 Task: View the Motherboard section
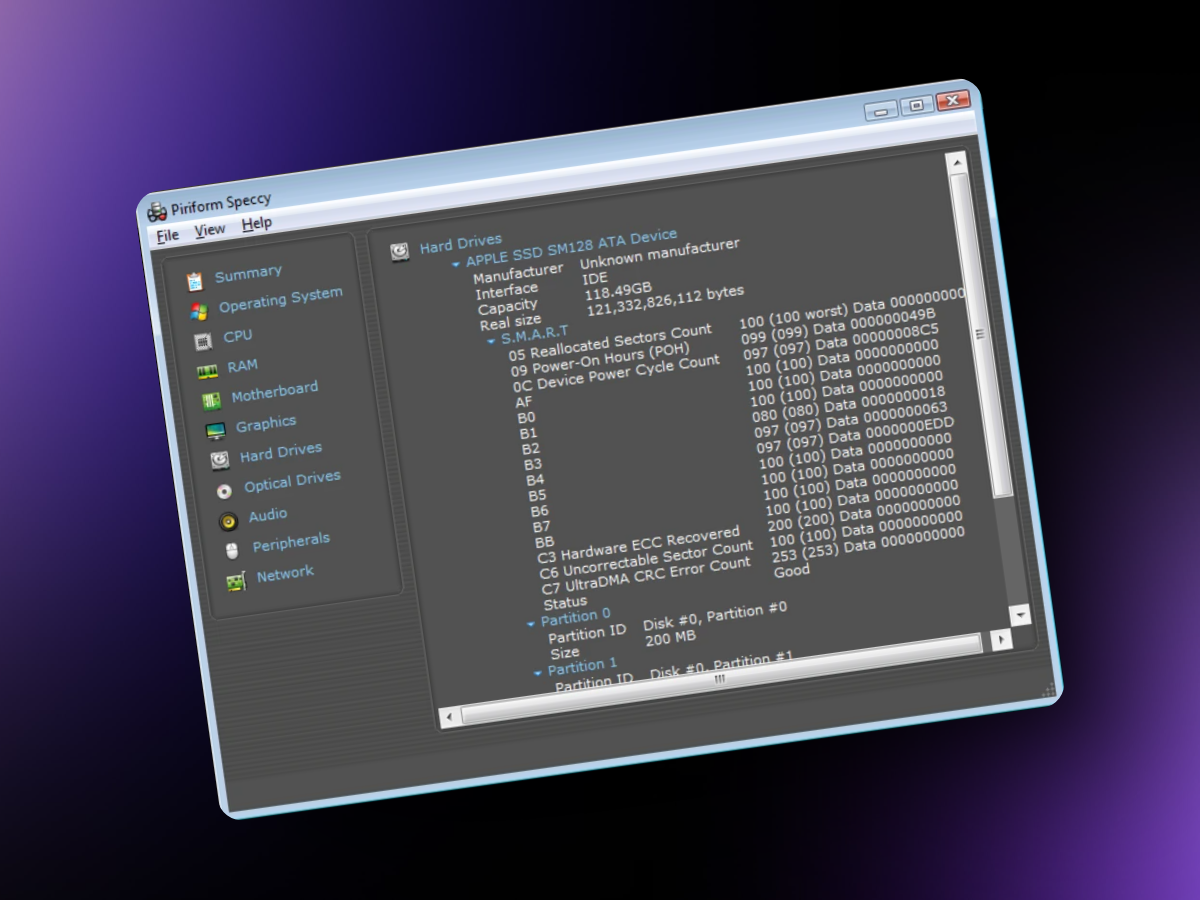pos(275,392)
